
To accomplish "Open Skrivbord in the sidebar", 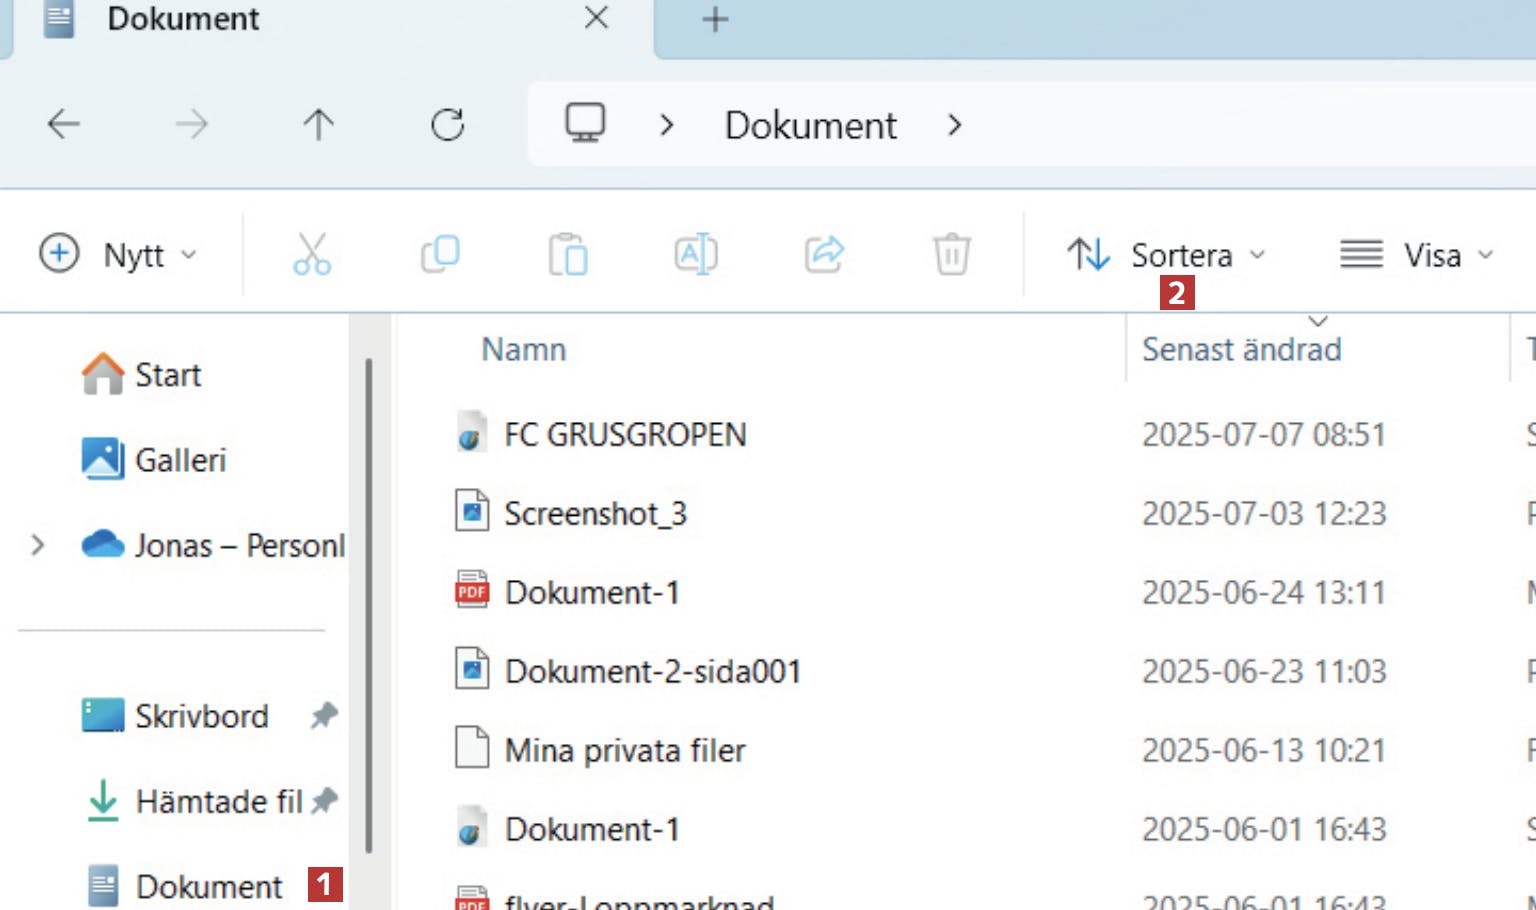I will [x=201, y=716].
